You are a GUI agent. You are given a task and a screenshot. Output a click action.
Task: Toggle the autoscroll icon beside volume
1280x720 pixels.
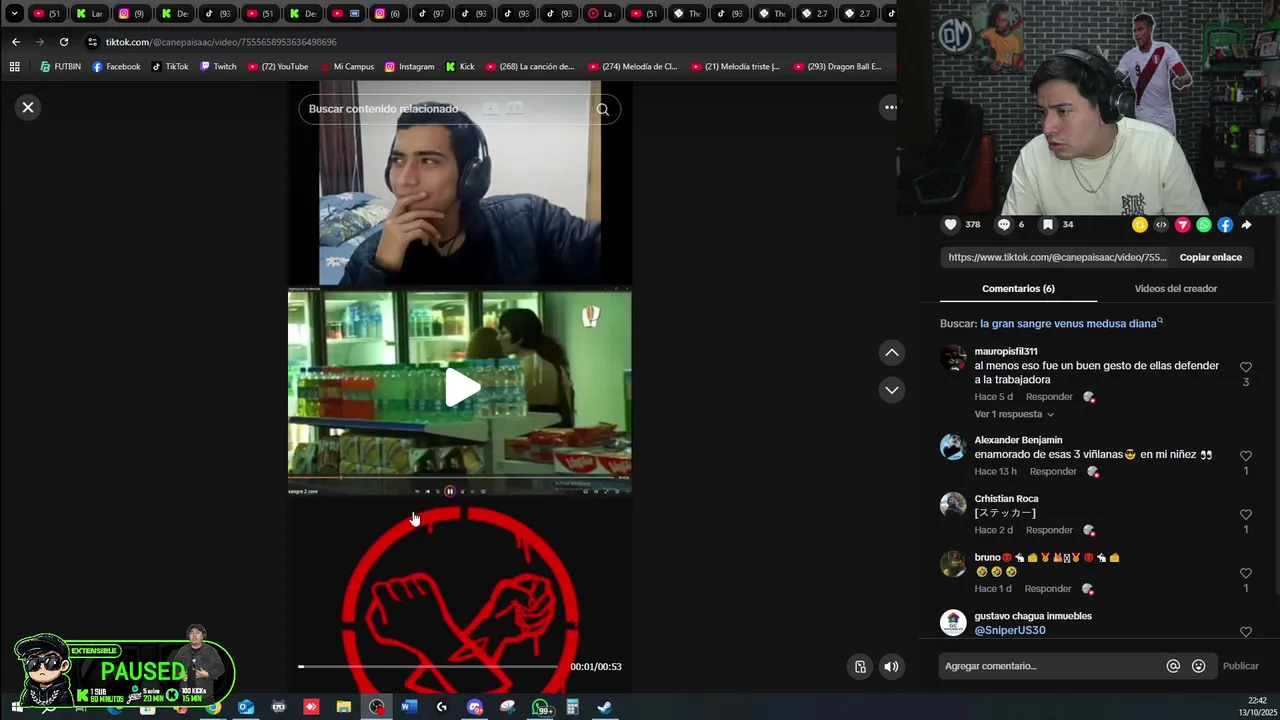click(x=860, y=667)
